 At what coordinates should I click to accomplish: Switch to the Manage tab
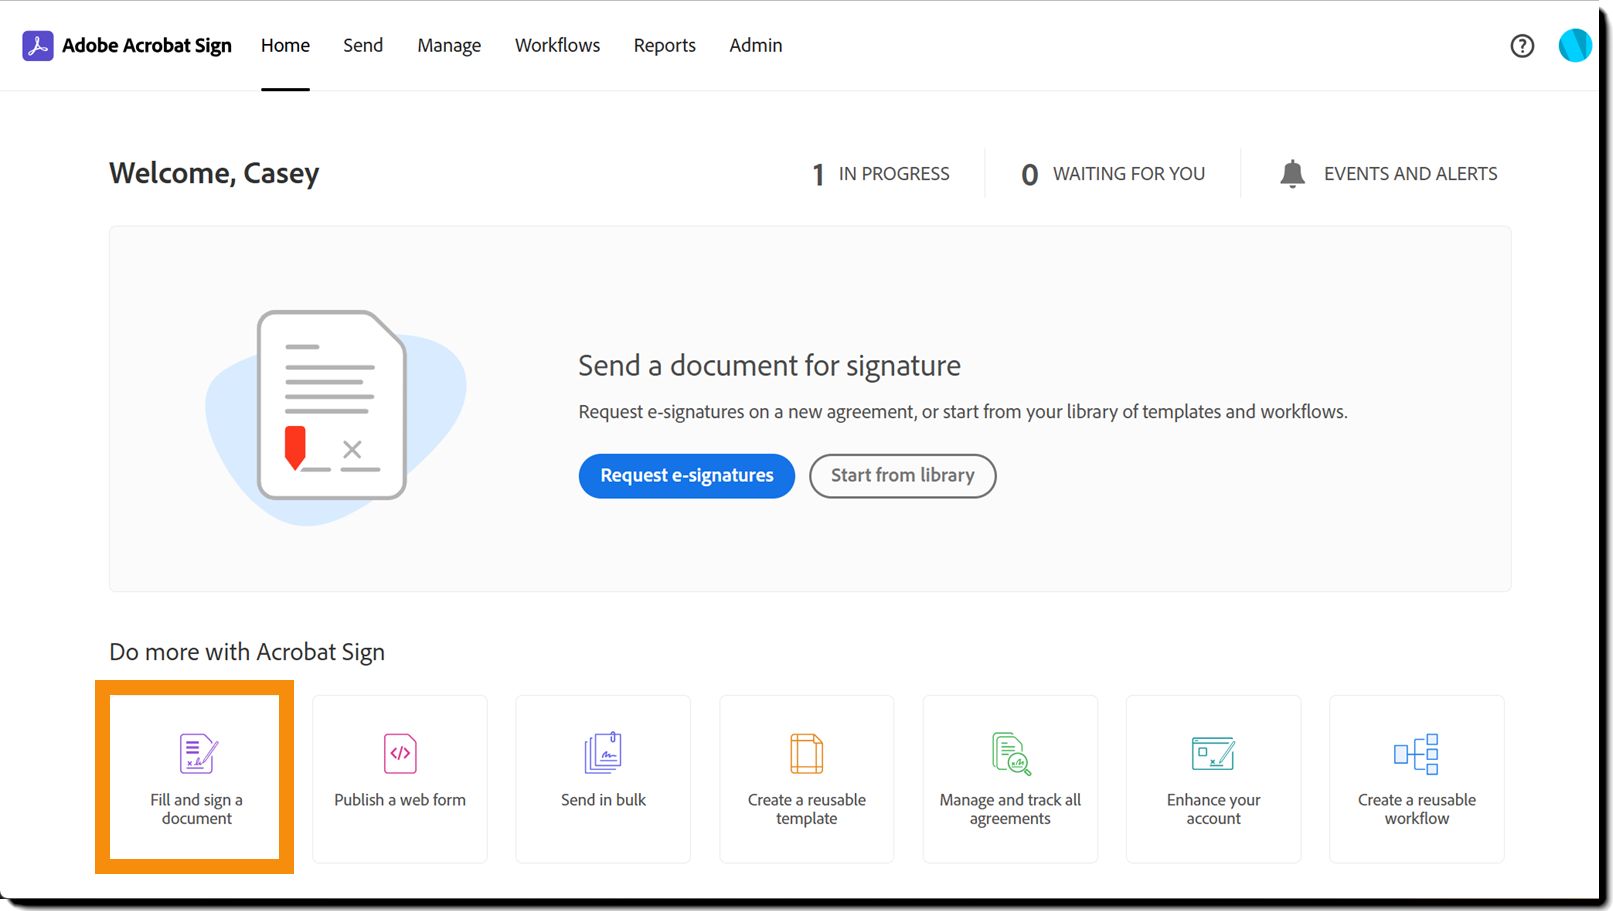449,46
